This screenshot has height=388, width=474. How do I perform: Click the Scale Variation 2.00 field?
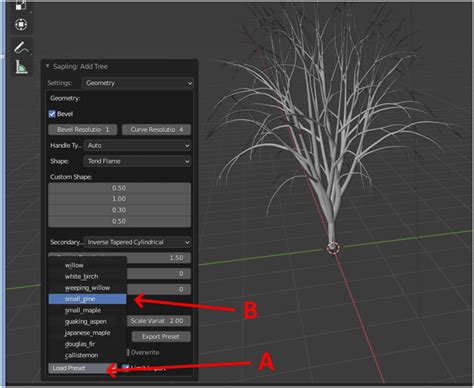point(159,321)
